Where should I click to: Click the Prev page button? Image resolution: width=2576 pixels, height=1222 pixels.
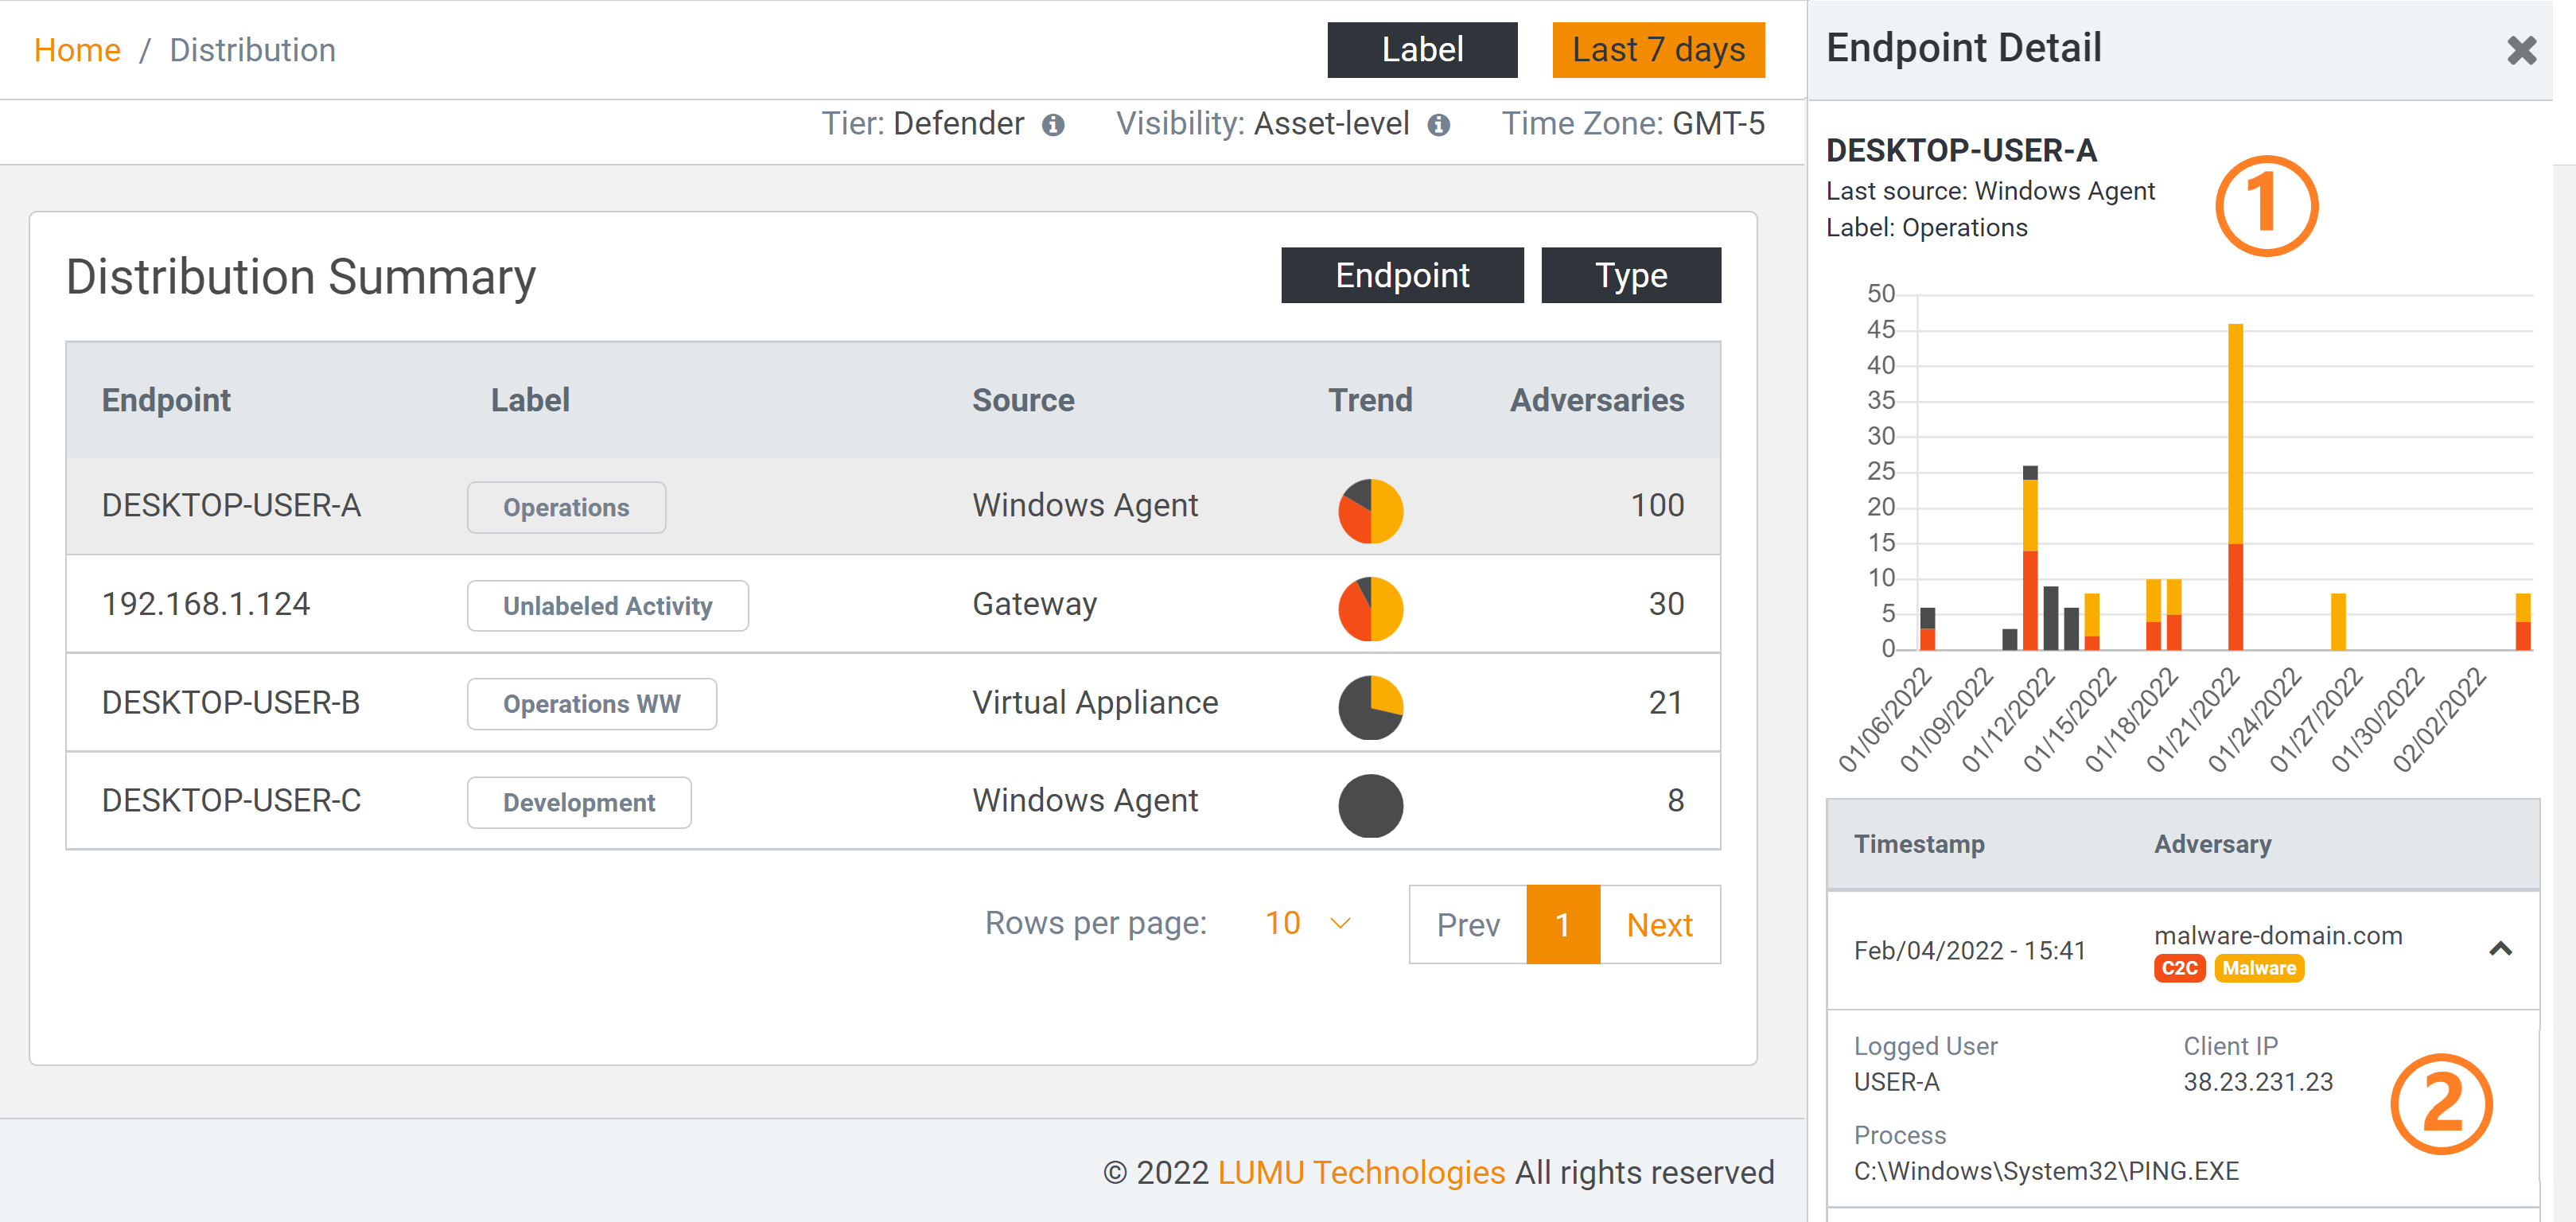[x=1467, y=925]
